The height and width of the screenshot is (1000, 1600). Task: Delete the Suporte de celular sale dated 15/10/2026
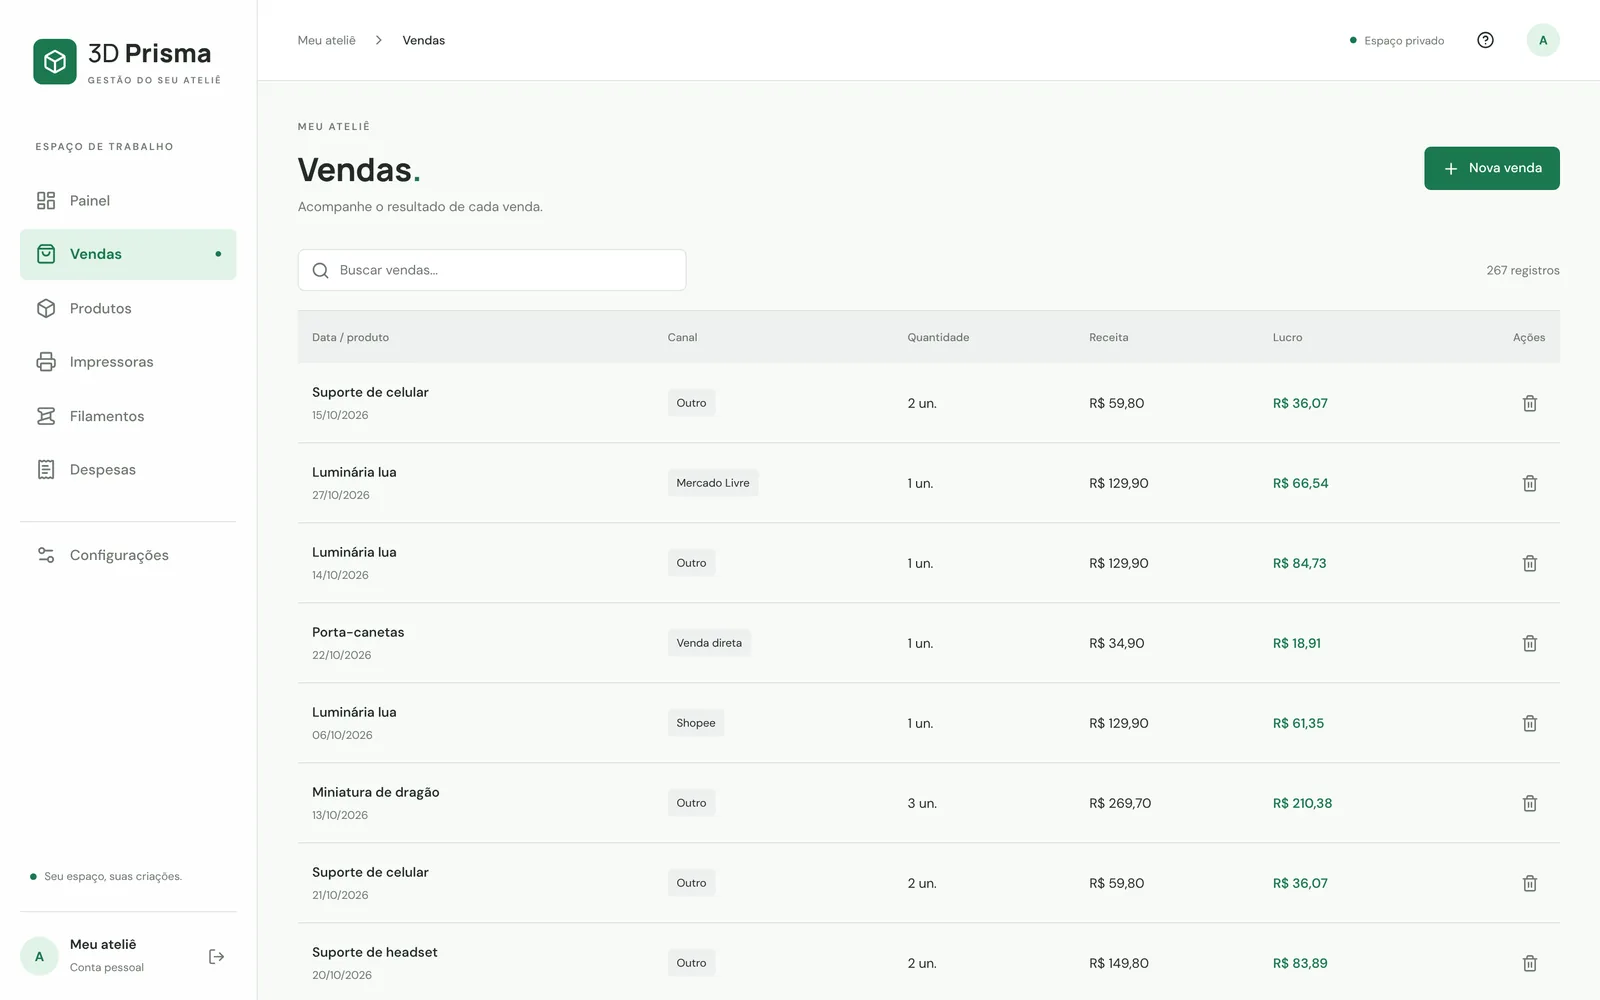(x=1529, y=403)
